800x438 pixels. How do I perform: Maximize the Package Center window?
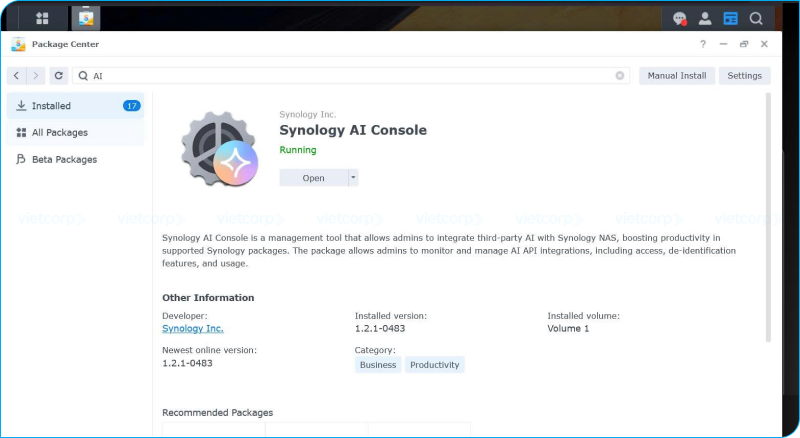pos(744,44)
